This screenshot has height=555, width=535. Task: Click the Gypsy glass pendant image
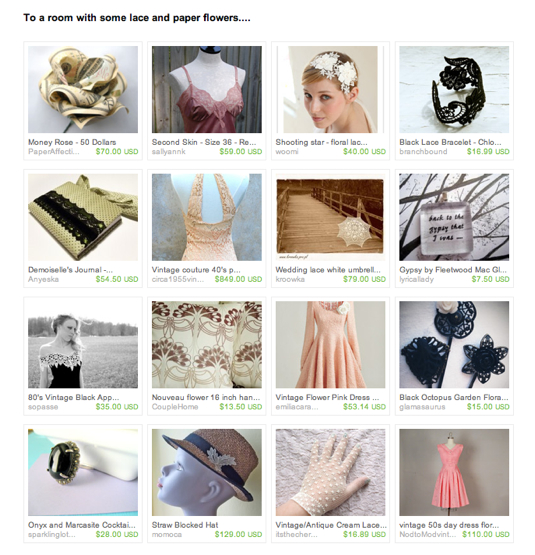click(454, 217)
